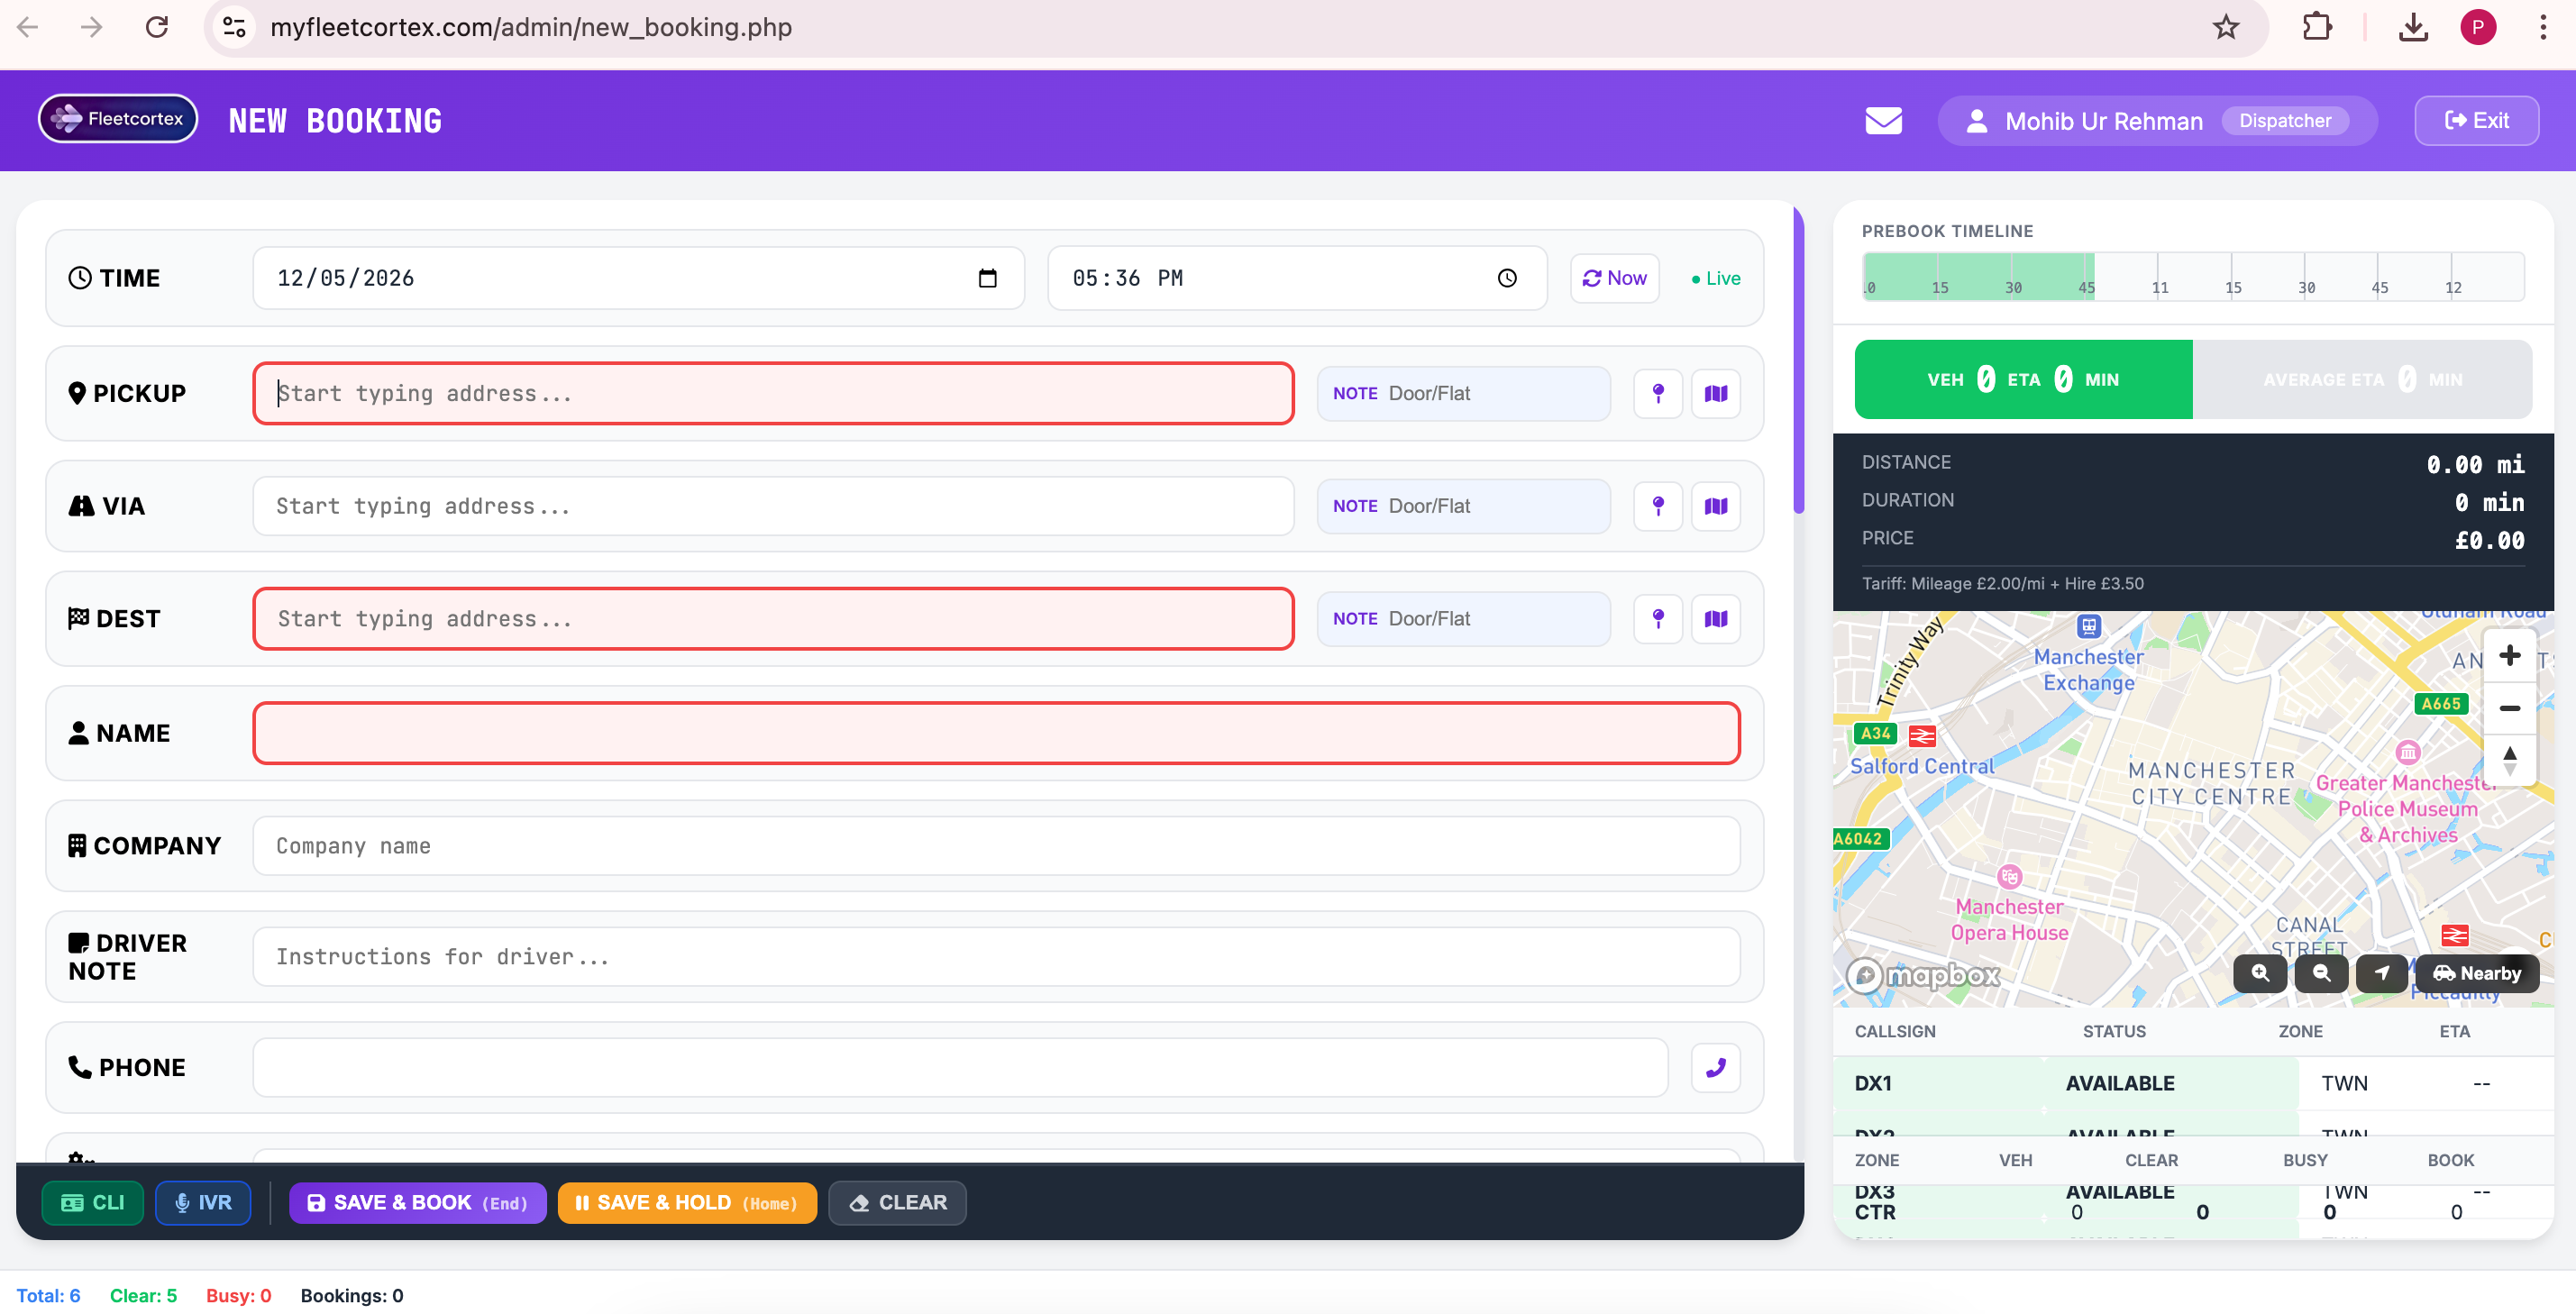The width and height of the screenshot is (2576, 1314).
Task: Reset map bearing with compass control
Action: tap(2509, 760)
